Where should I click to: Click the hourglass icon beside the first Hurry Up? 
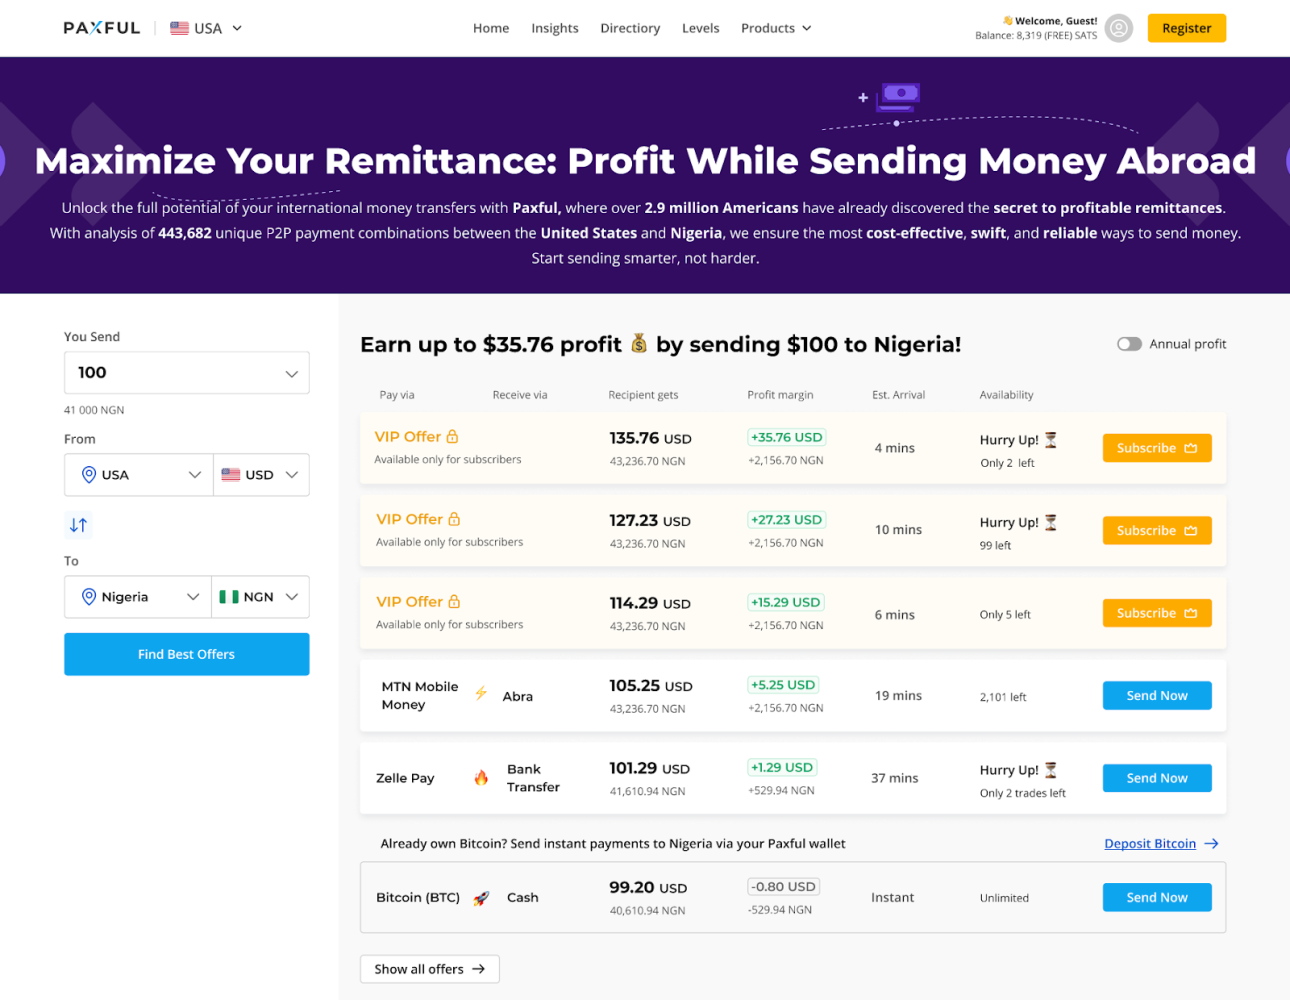(x=1048, y=439)
